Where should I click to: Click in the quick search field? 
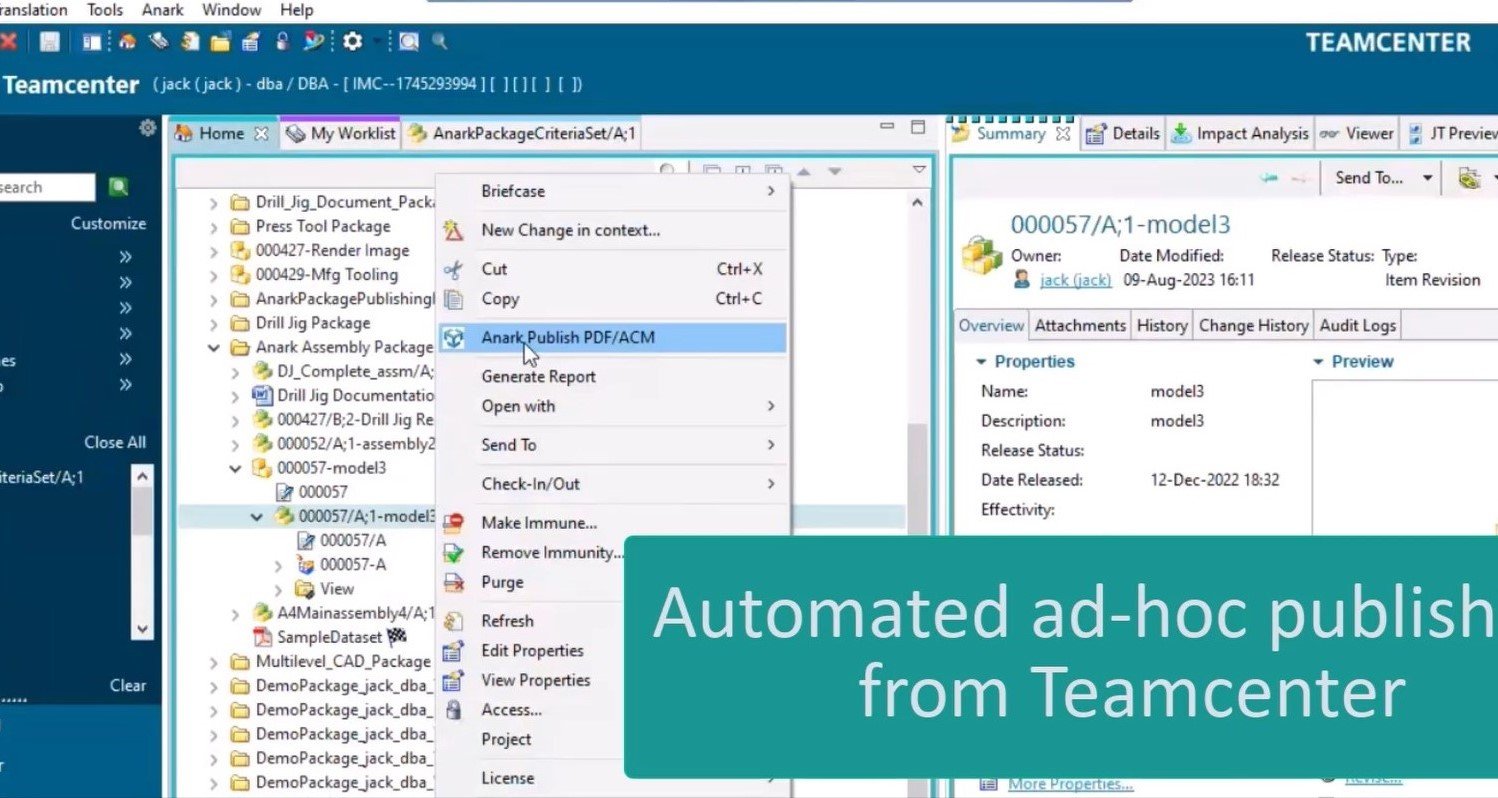tap(47, 187)
